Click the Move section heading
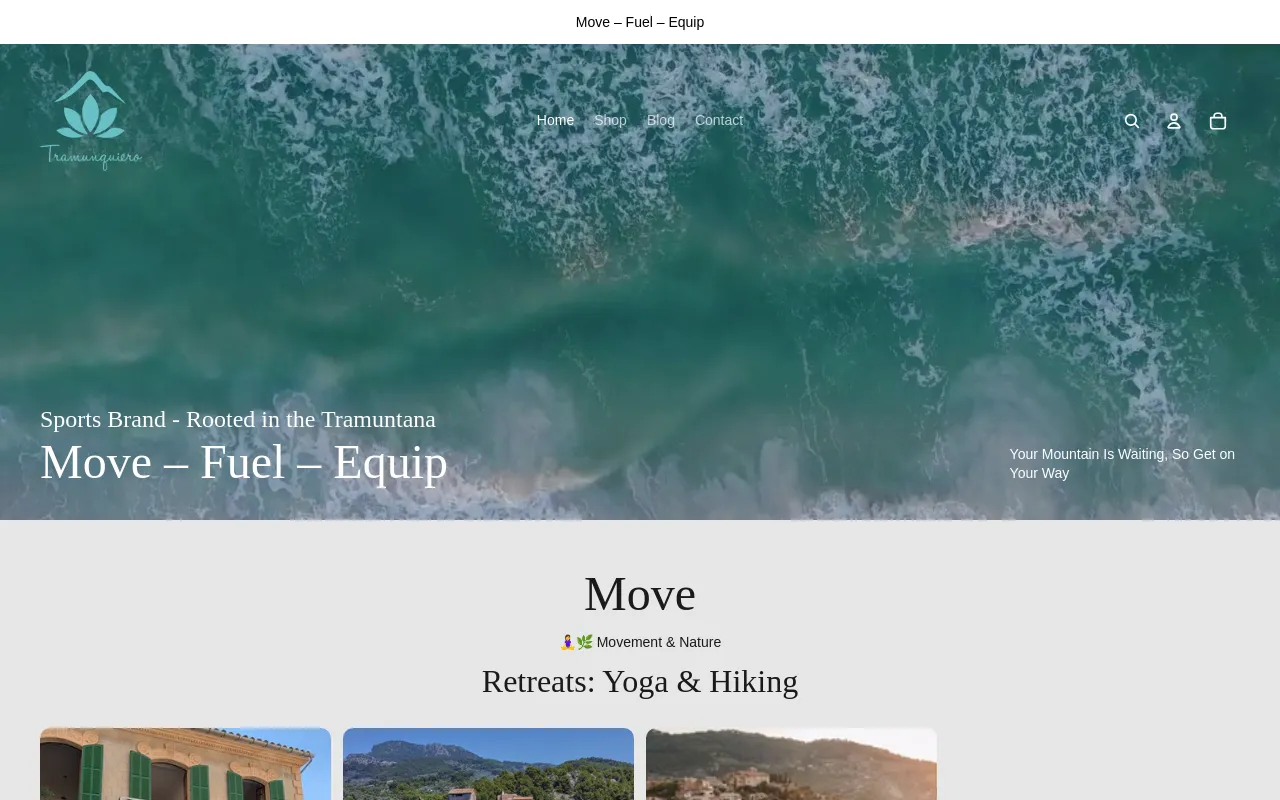 (x=640, y=594)
